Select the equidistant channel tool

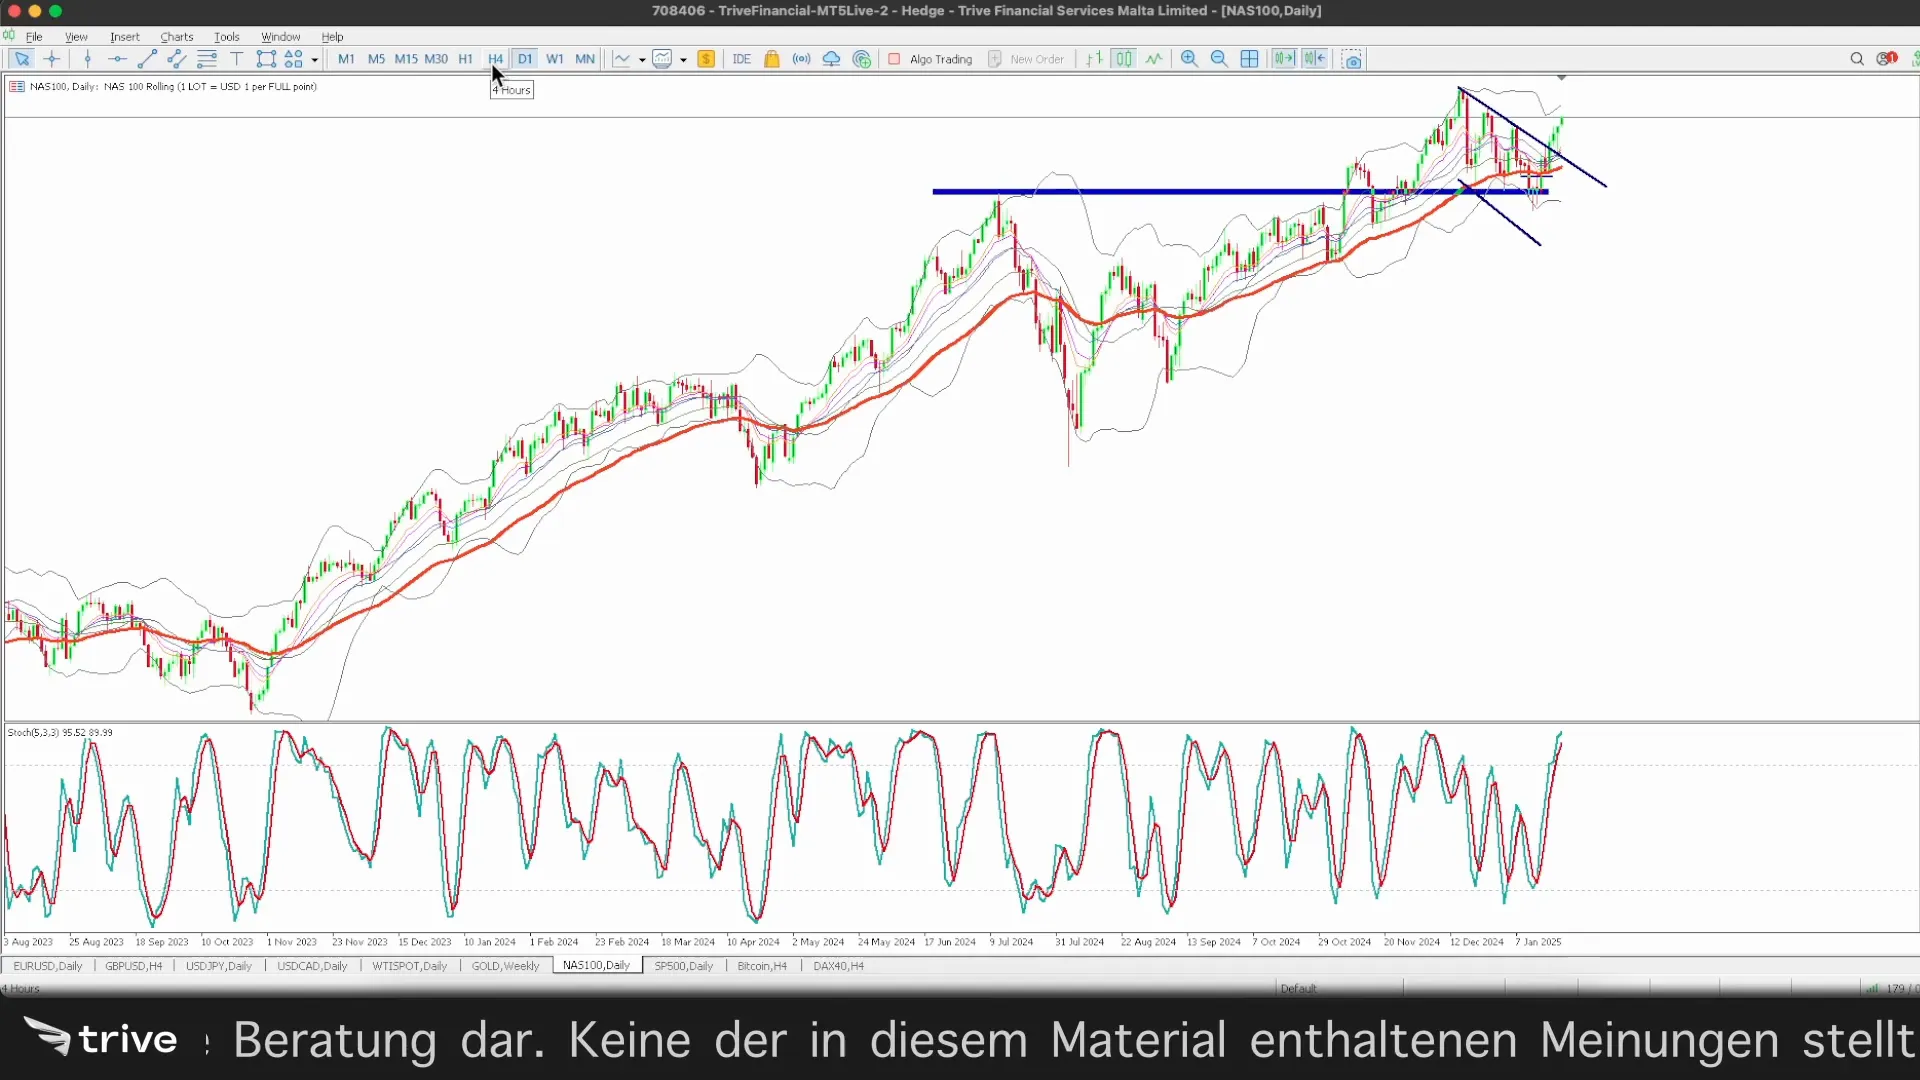point(177,59)
